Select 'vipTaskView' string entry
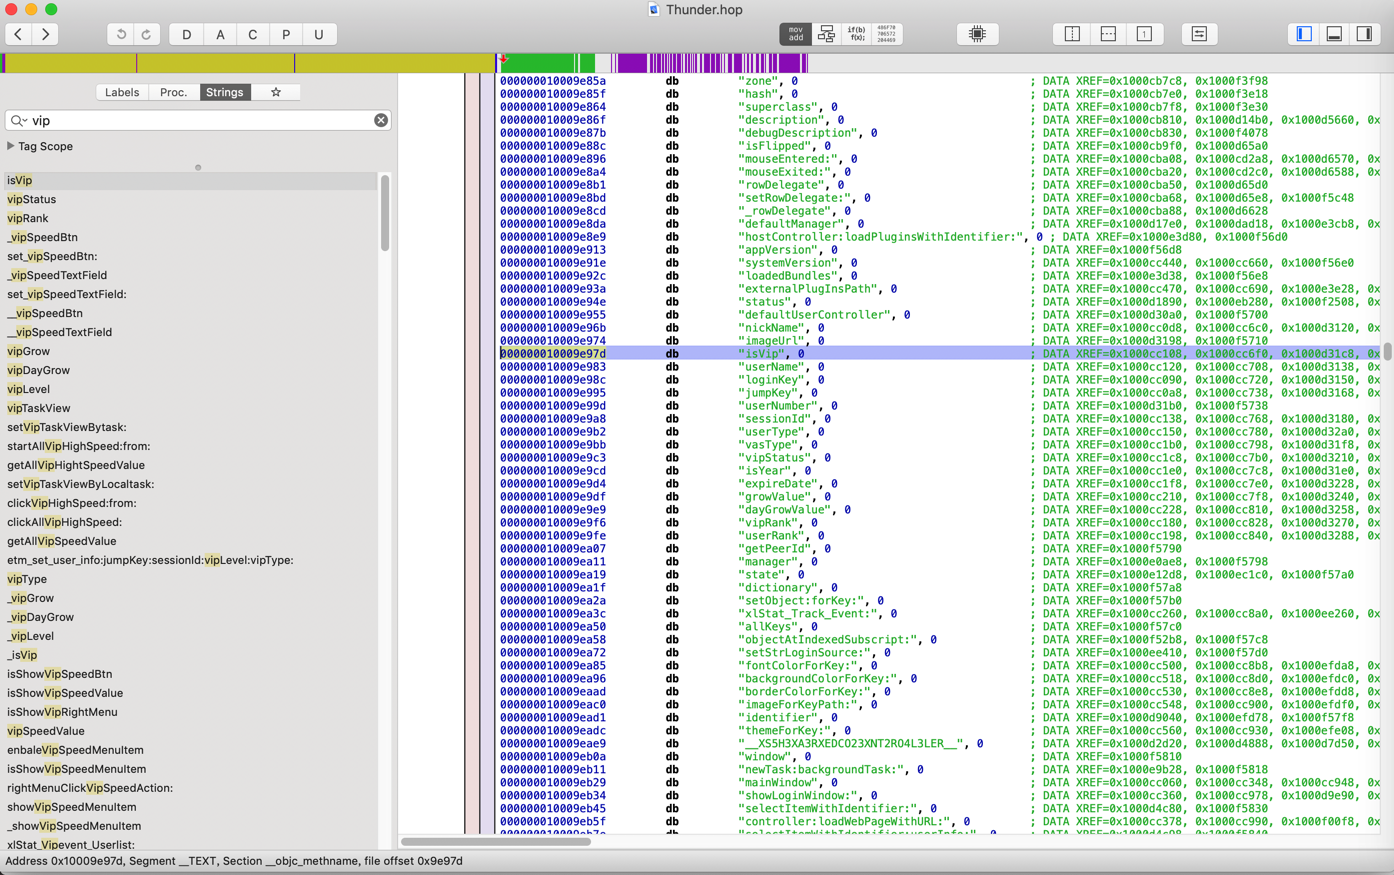1394x875 pixels. 190,408
